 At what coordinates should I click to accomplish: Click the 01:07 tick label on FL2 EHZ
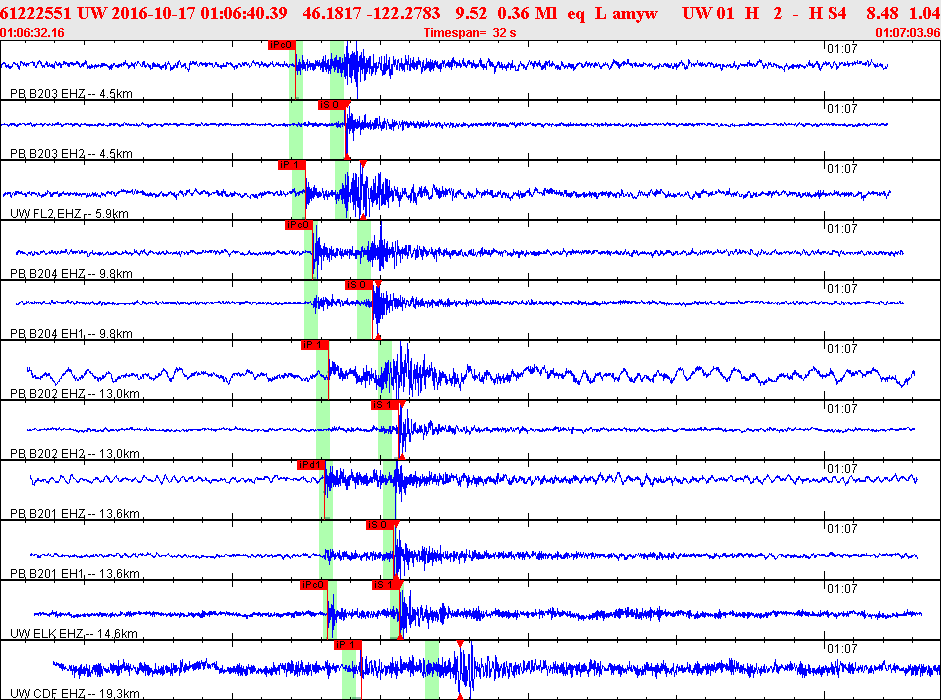[x=843, y=169]
